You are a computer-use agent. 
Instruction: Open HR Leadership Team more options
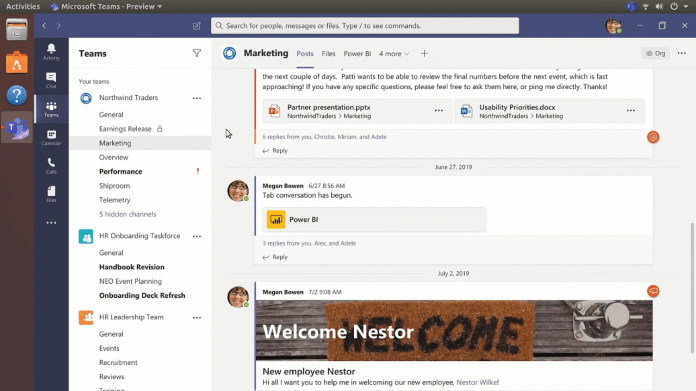pos(197,317)
